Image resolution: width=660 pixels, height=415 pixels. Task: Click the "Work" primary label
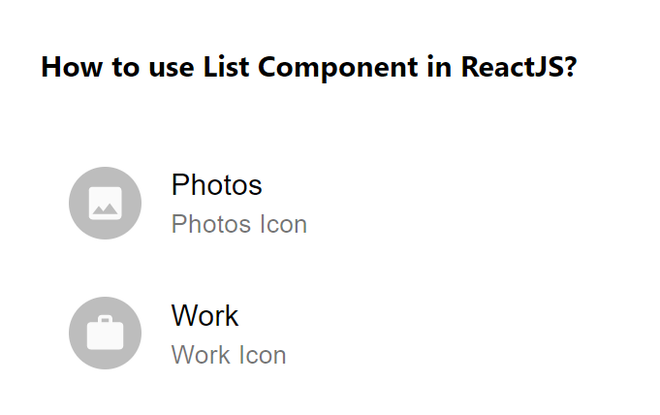pos(205,316)
